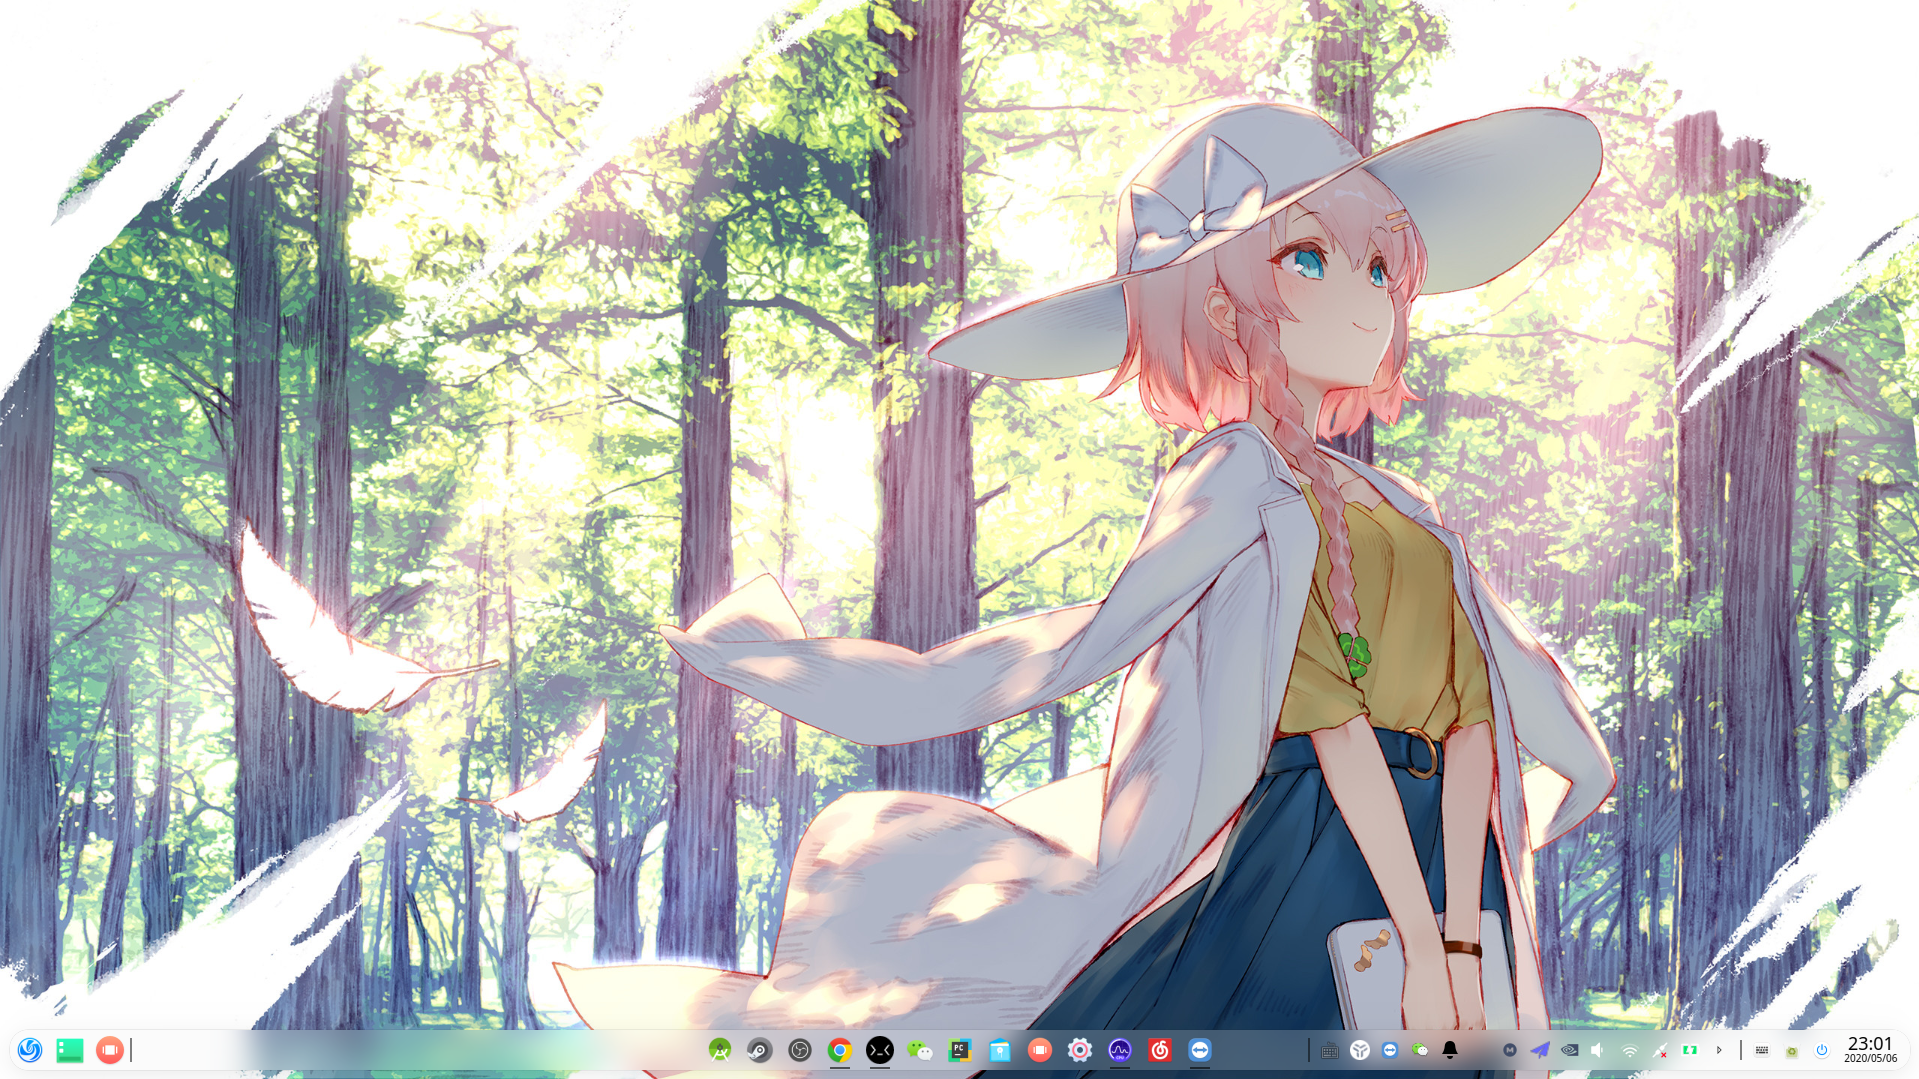This screenshot has height=1079, width=1919.
Task: Open WeChat from the dock
Action: 920,1050
